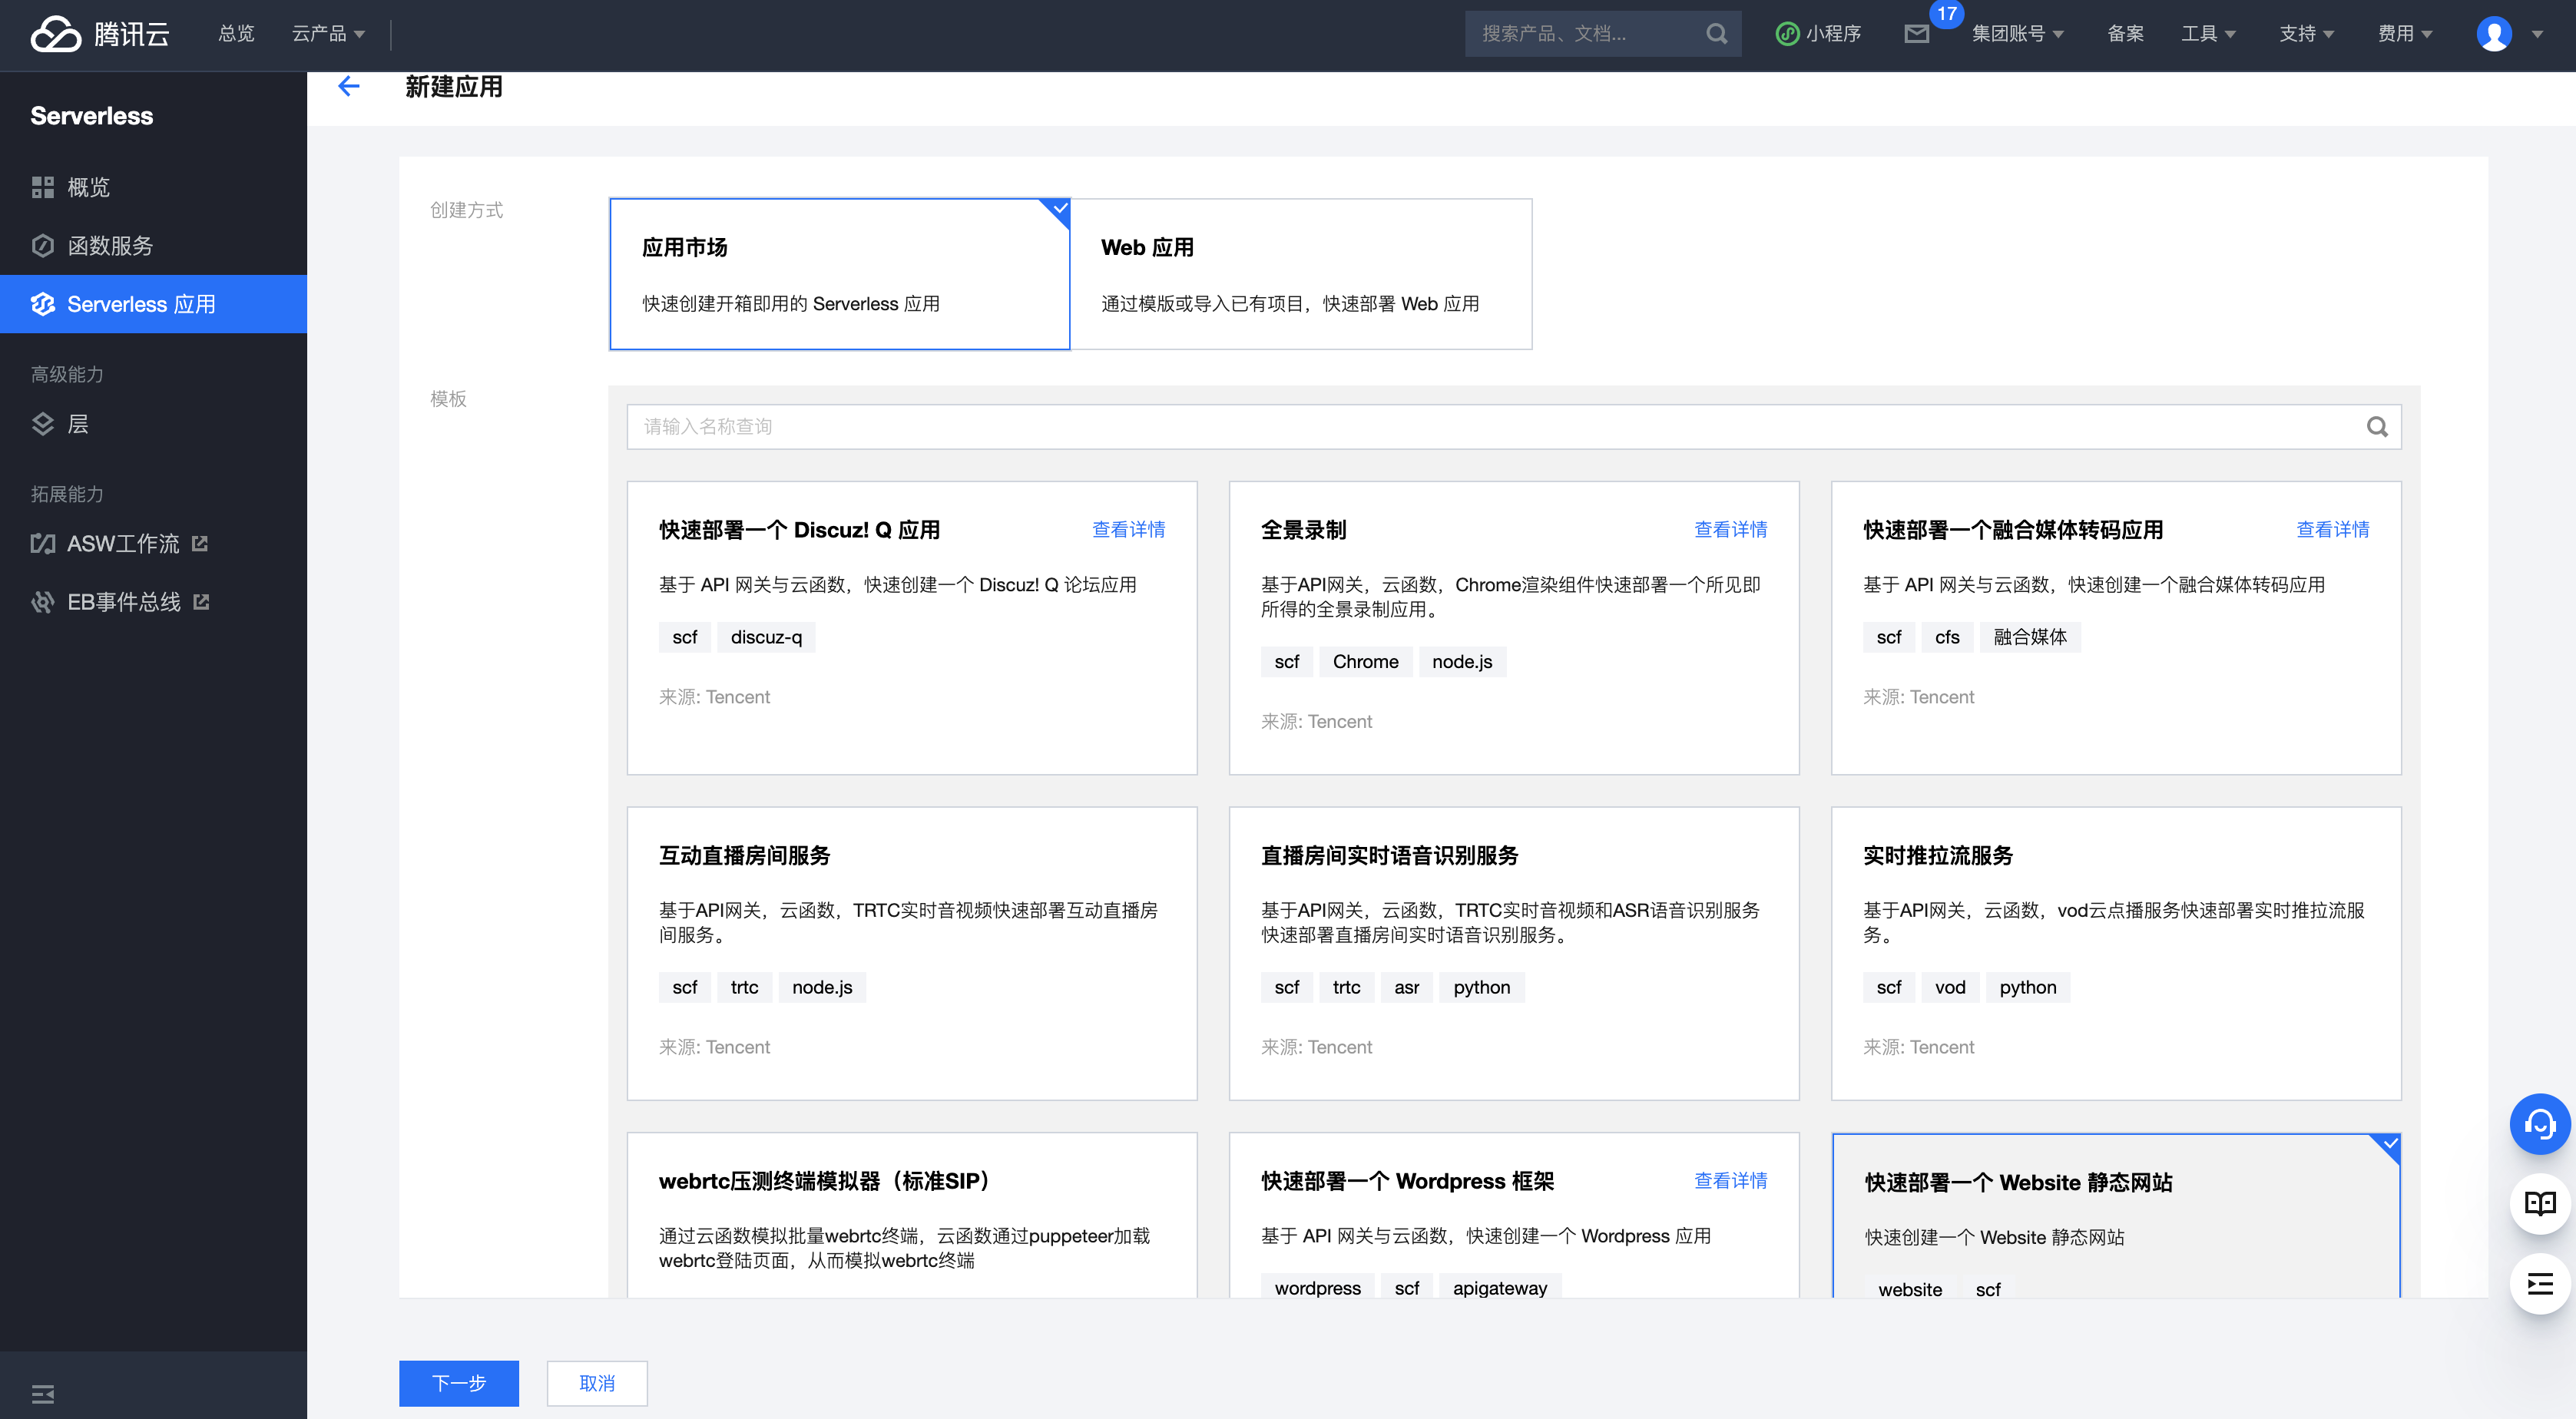This screenshot has width=2576, height=1419.
Task: Click the 下一步 button
Action: 459,1383
